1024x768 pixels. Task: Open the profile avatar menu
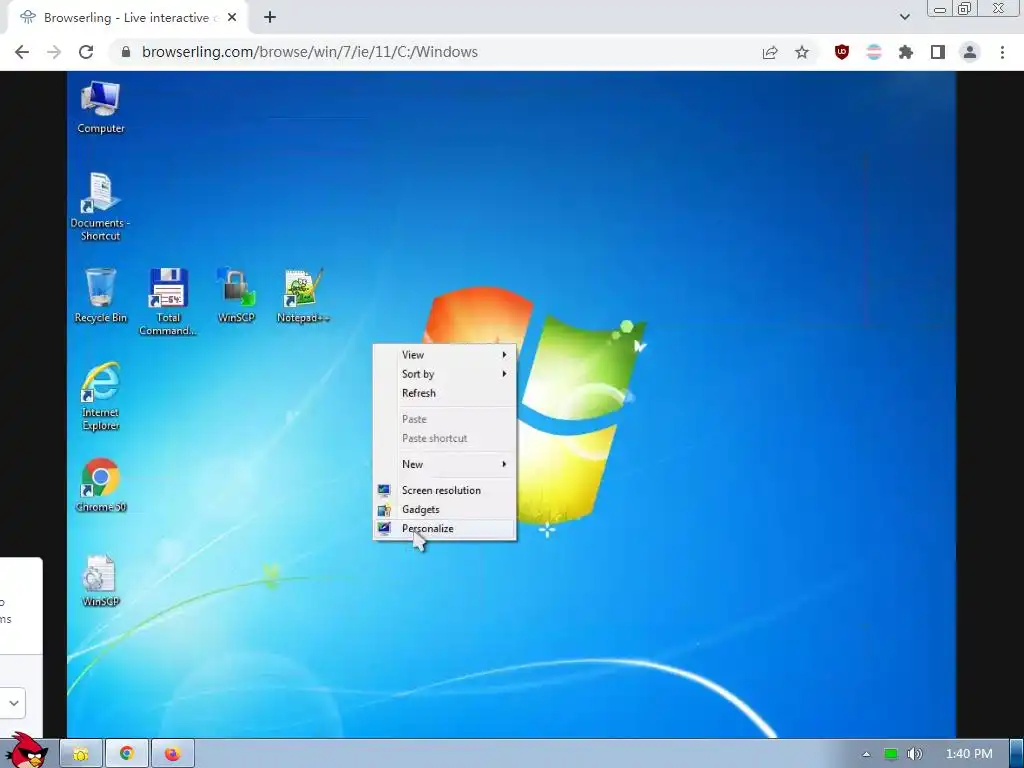point(970,52)
